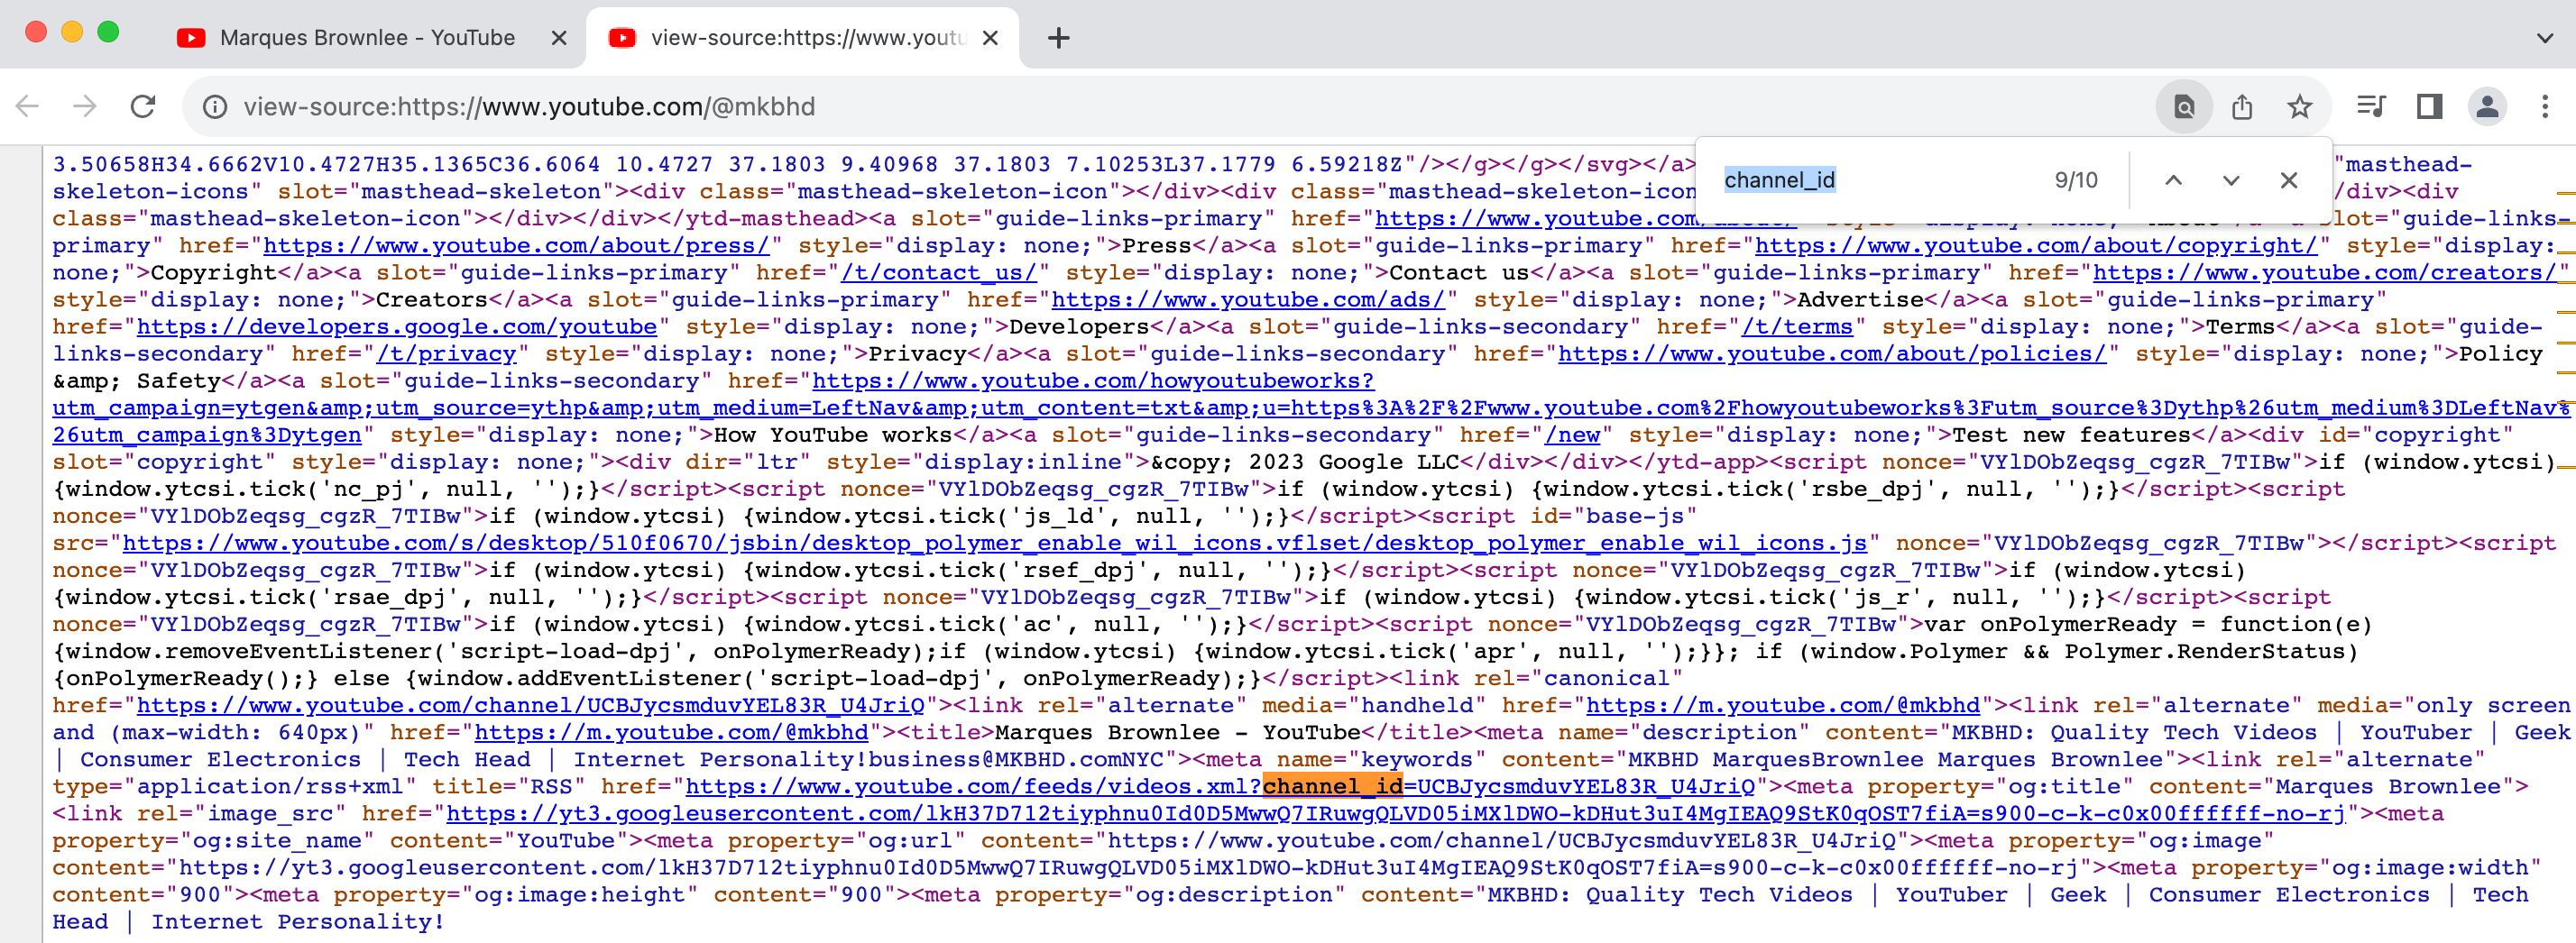Follow the /t/terms link
Screen dimensions: 2576x943
pyautogui.click(x=1797, y=327)
